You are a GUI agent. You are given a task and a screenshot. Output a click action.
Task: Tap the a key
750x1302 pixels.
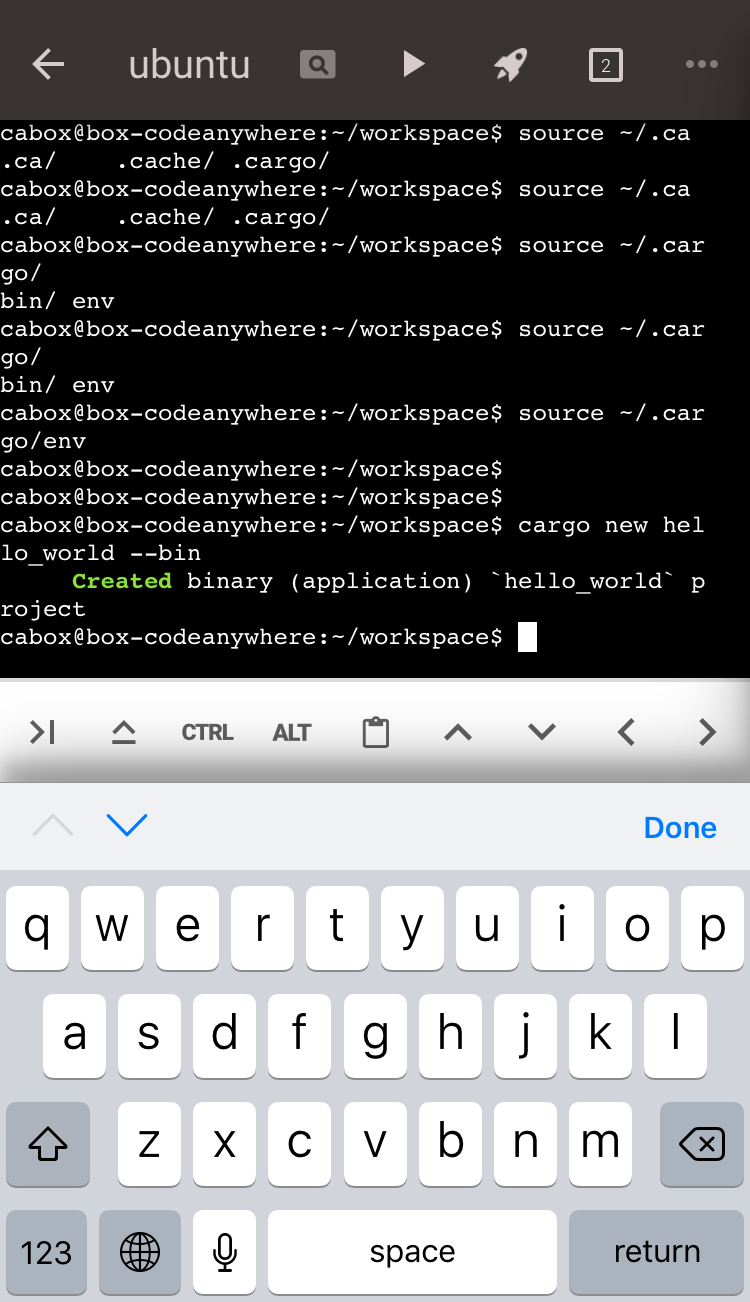tap(75, 1035)
